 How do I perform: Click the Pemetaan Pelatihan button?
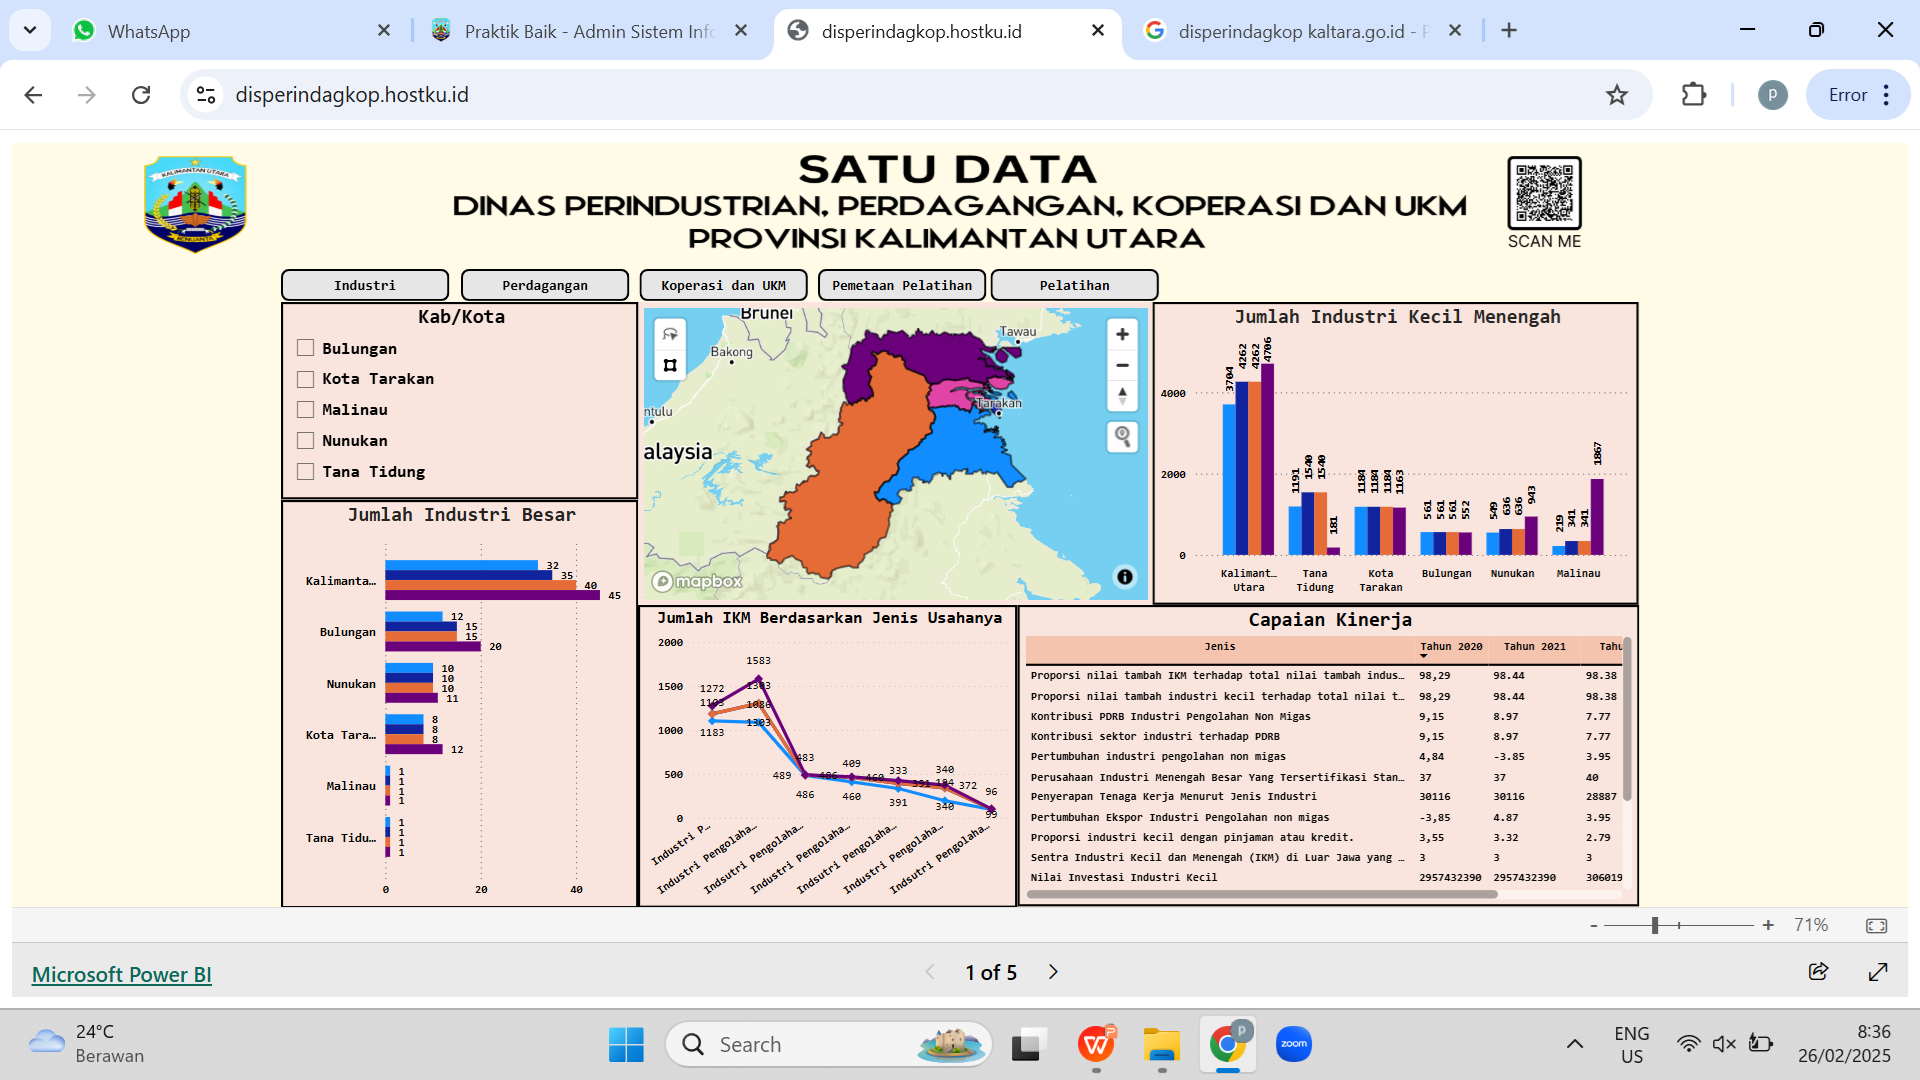pyautogui.click(x=901, y=285)
